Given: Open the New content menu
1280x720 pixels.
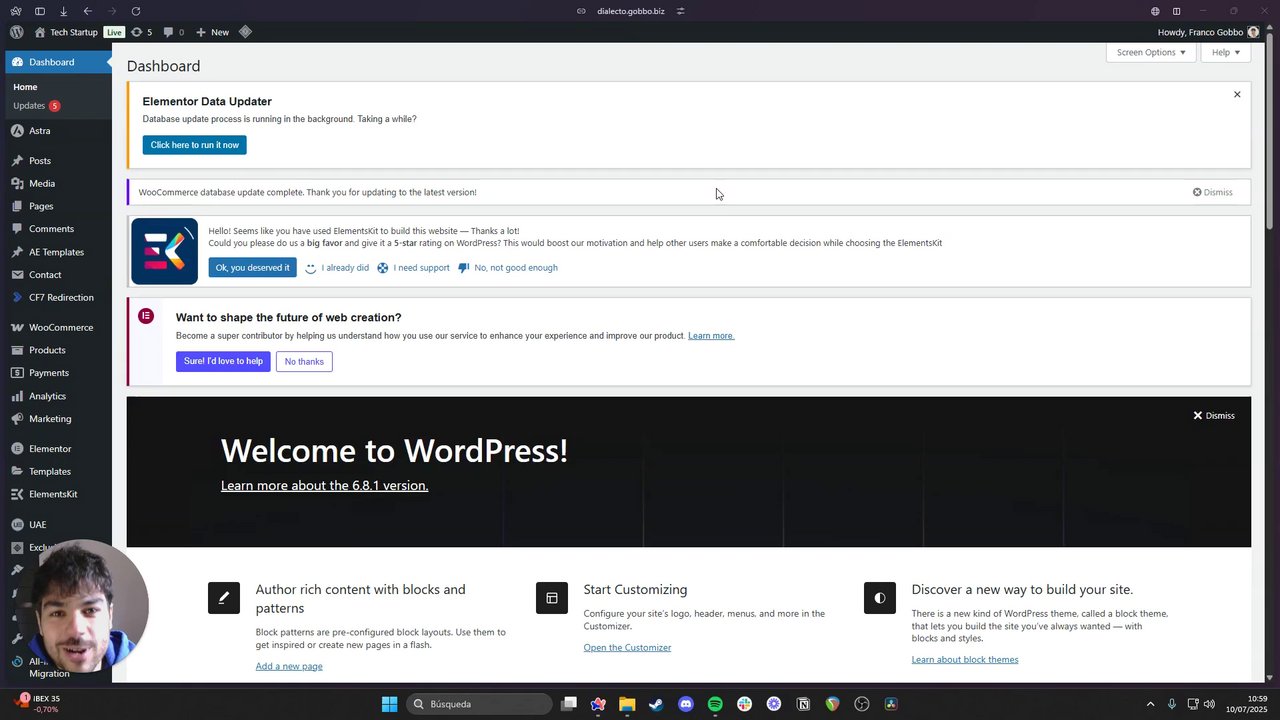Looking at the screenshot, I should (x=212, y=32).
